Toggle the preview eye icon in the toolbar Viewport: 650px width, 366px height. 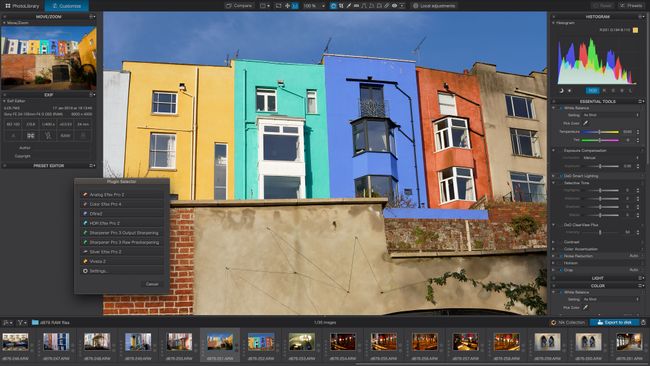(x=394, y=6)
